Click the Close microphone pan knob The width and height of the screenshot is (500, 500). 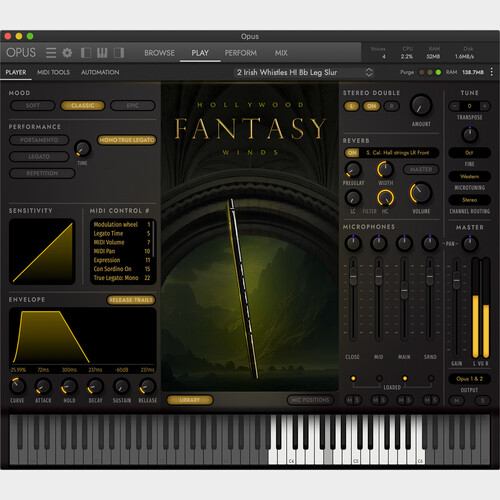point(353,243)
